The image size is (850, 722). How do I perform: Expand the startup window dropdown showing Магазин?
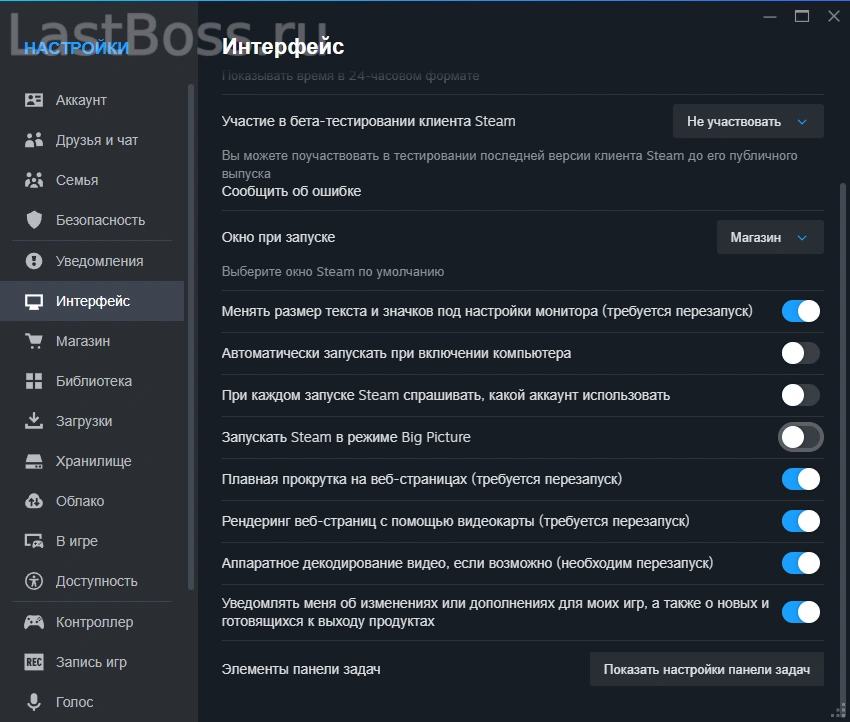coord(769,238)
